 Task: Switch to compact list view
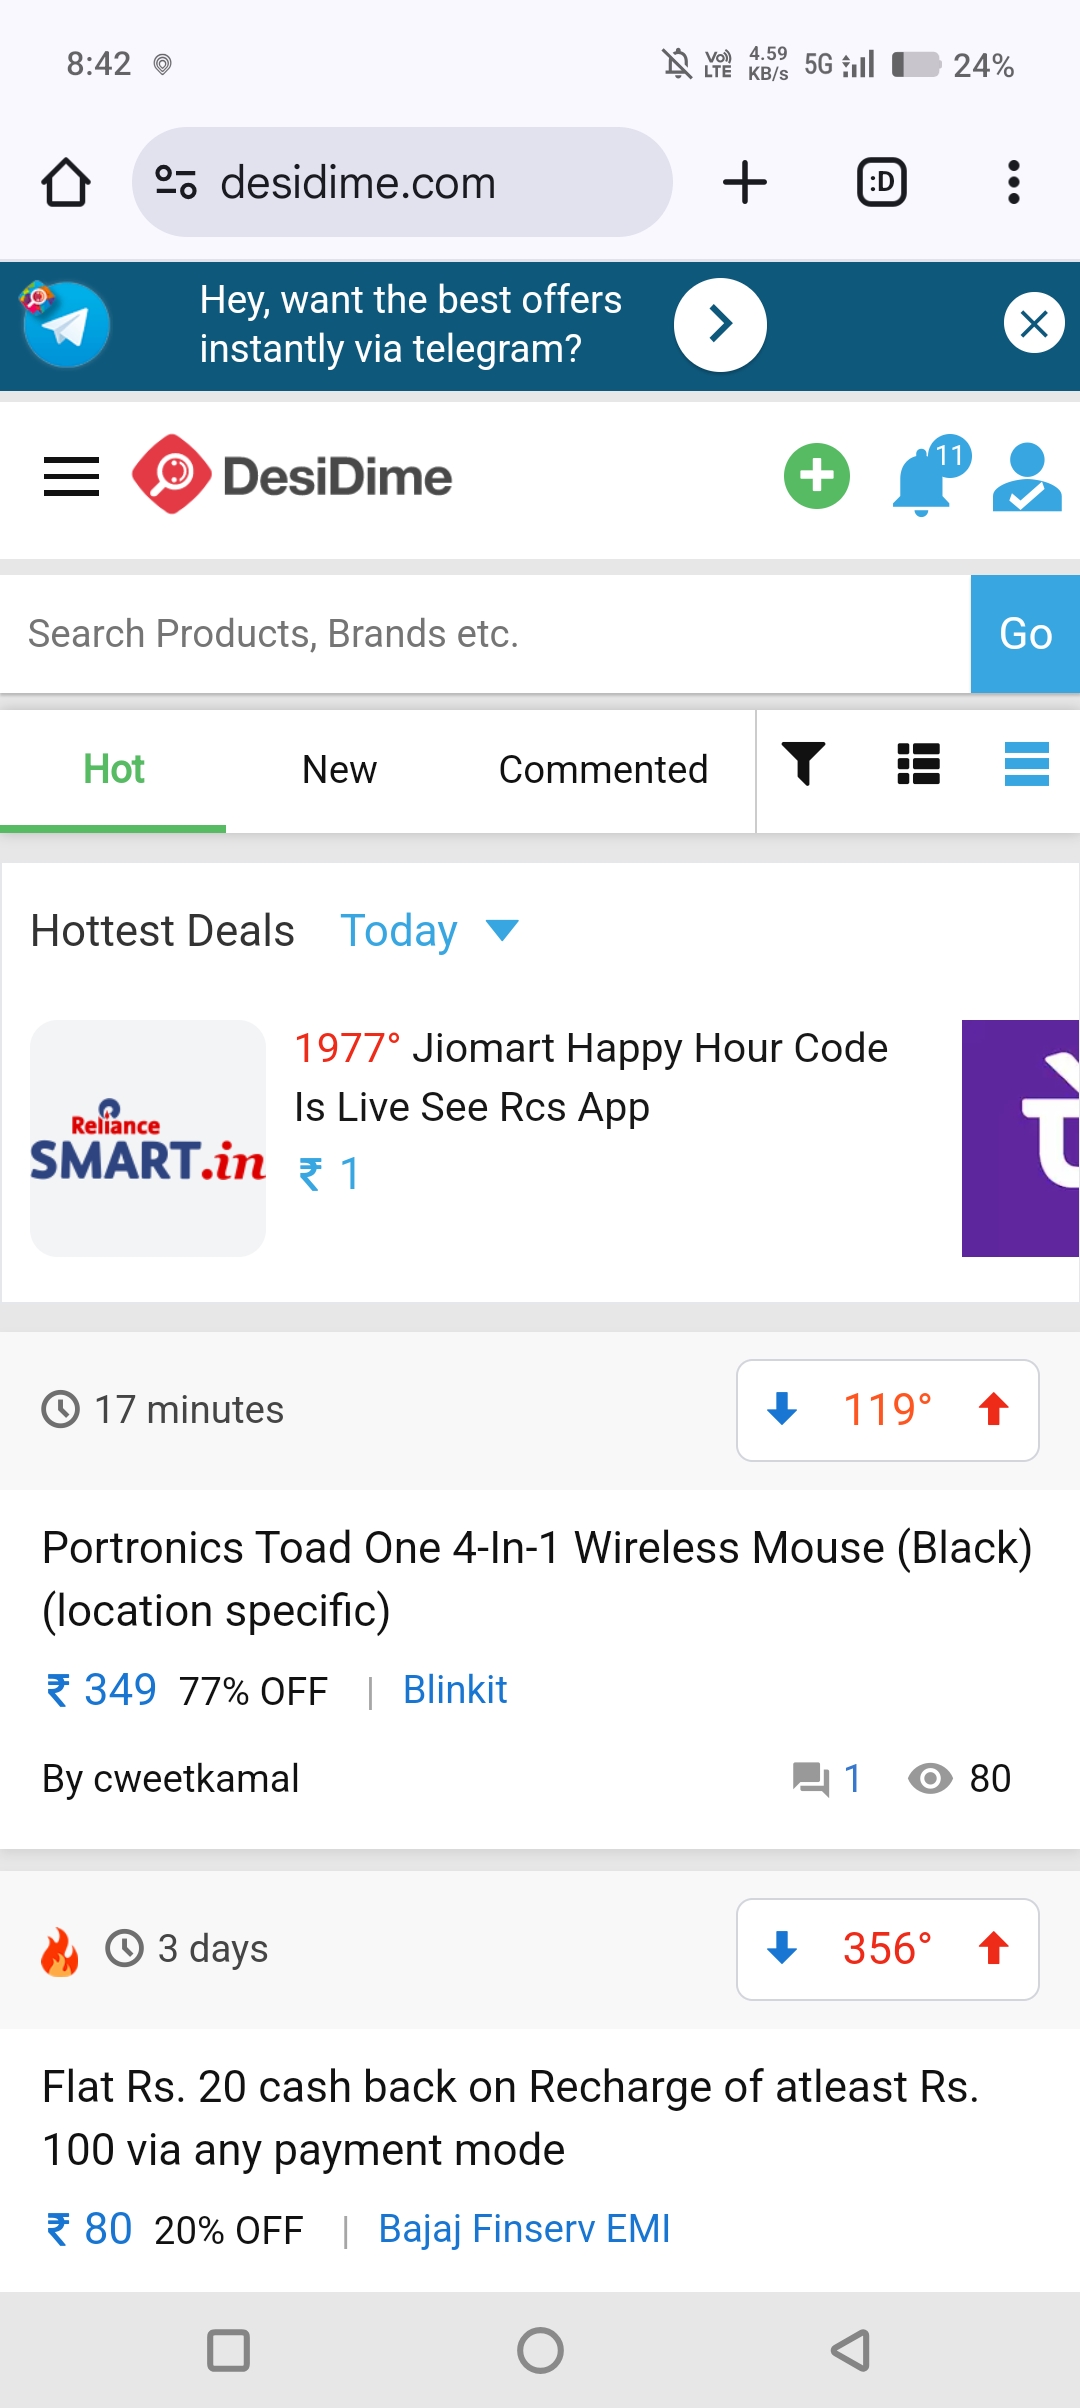[918, 765]
